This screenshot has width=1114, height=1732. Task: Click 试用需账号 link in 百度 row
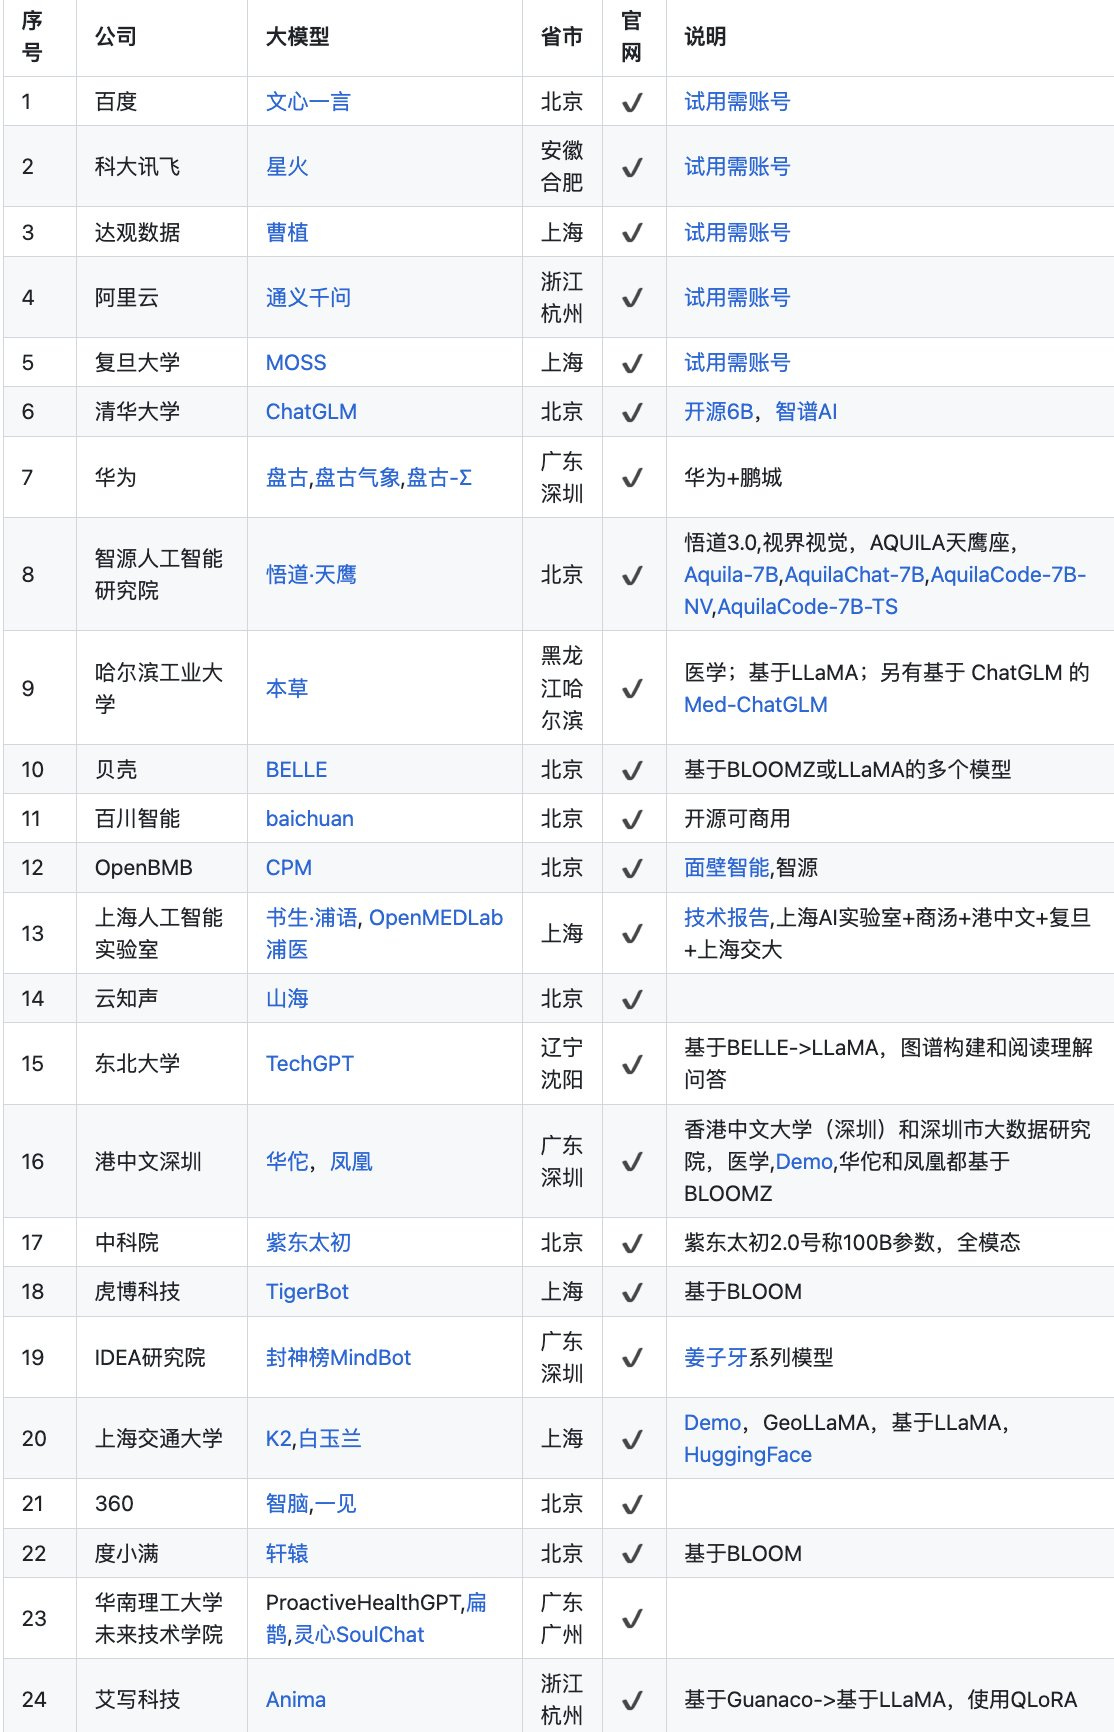tap(737, 102)
